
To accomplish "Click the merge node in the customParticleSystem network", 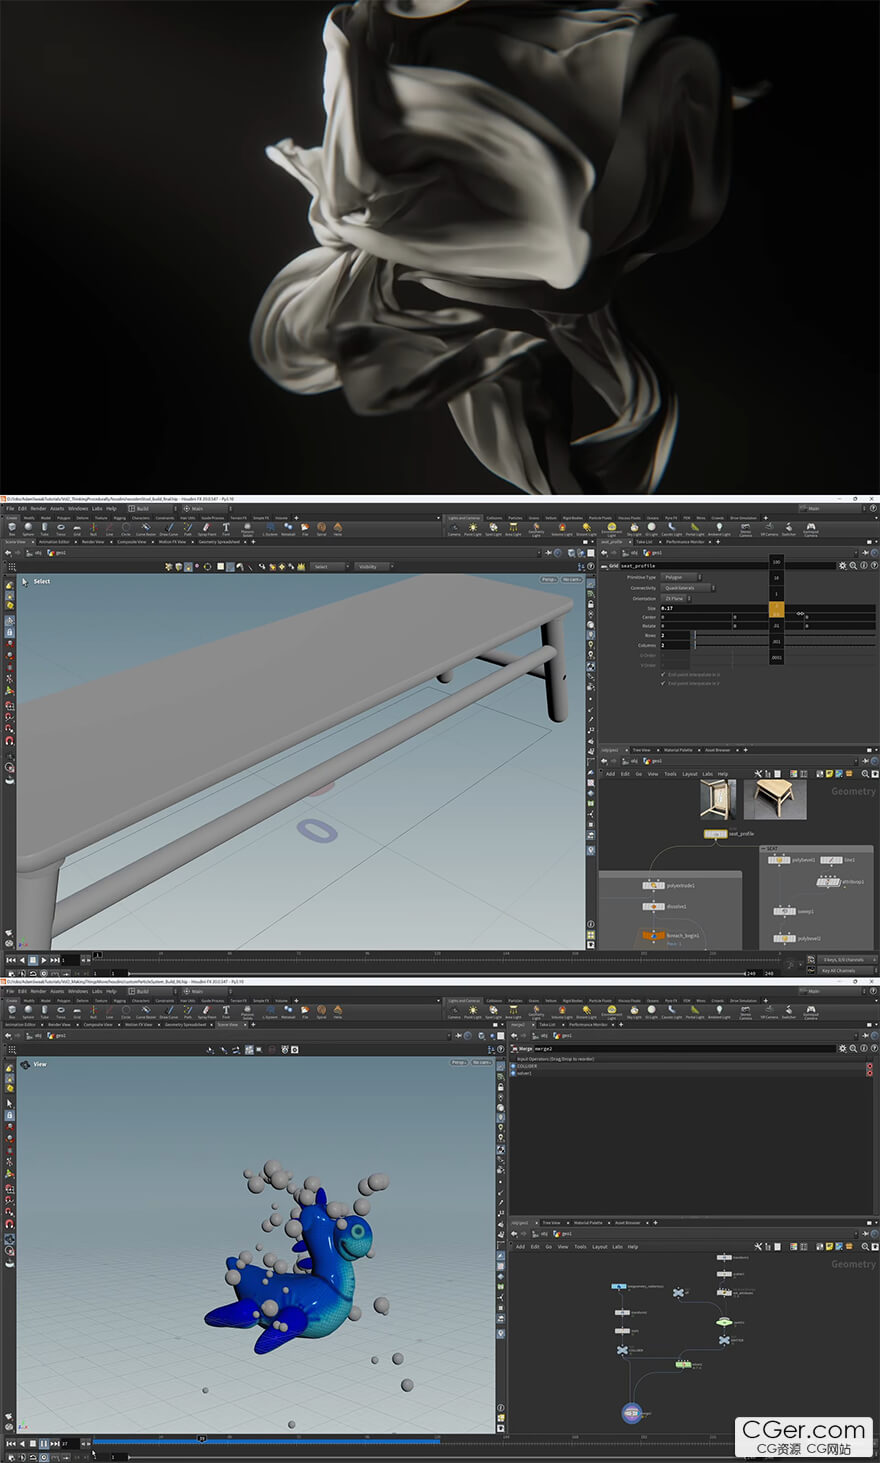I will point(631,1413).
